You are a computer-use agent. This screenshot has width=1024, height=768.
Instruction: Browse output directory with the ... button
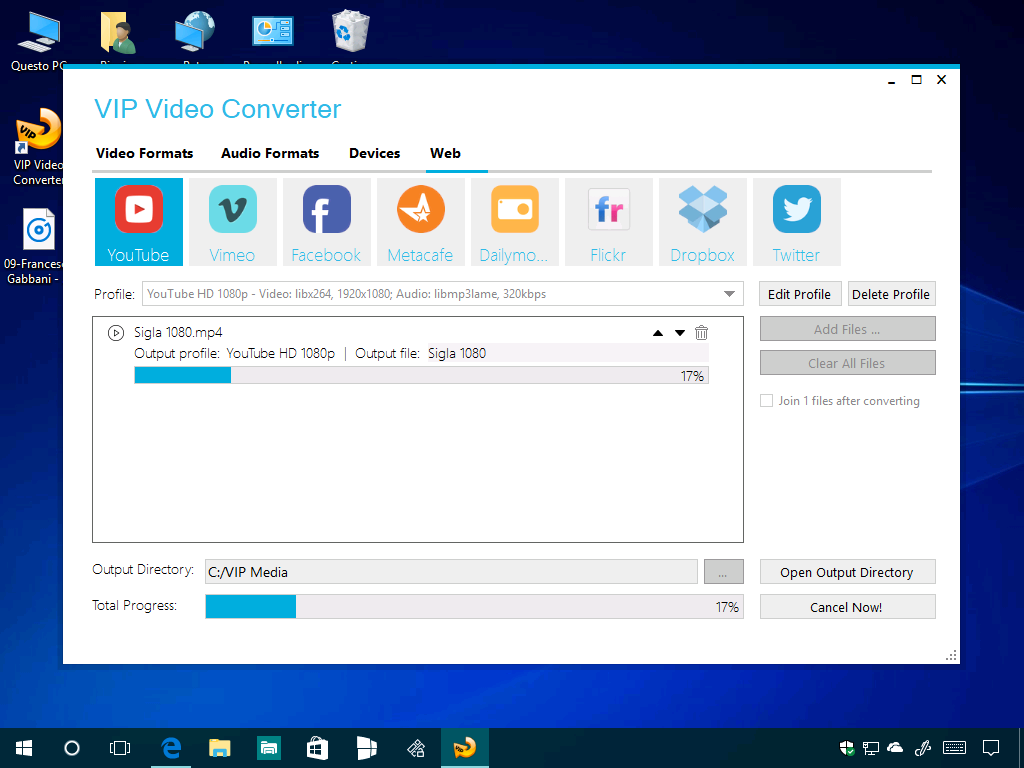coord(724,572)
